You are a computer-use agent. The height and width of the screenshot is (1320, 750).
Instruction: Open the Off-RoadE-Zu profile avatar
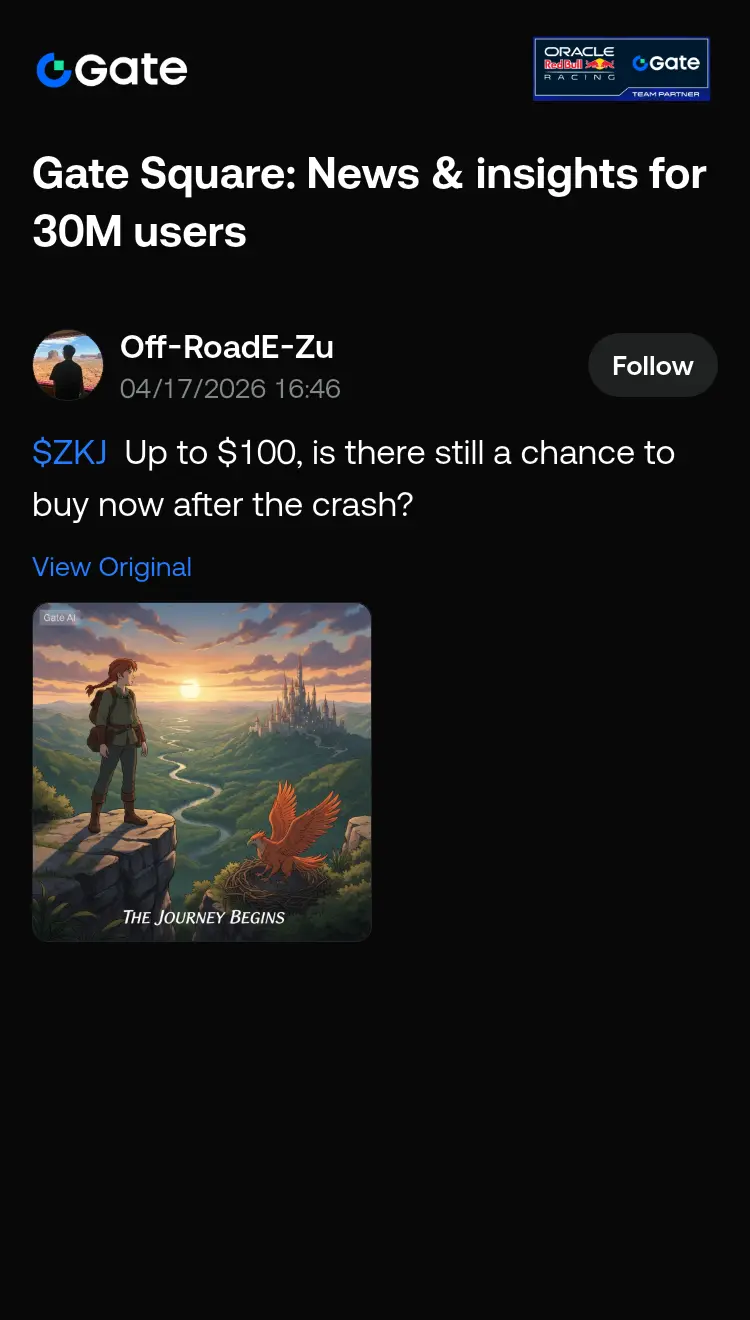pos(68,365)
